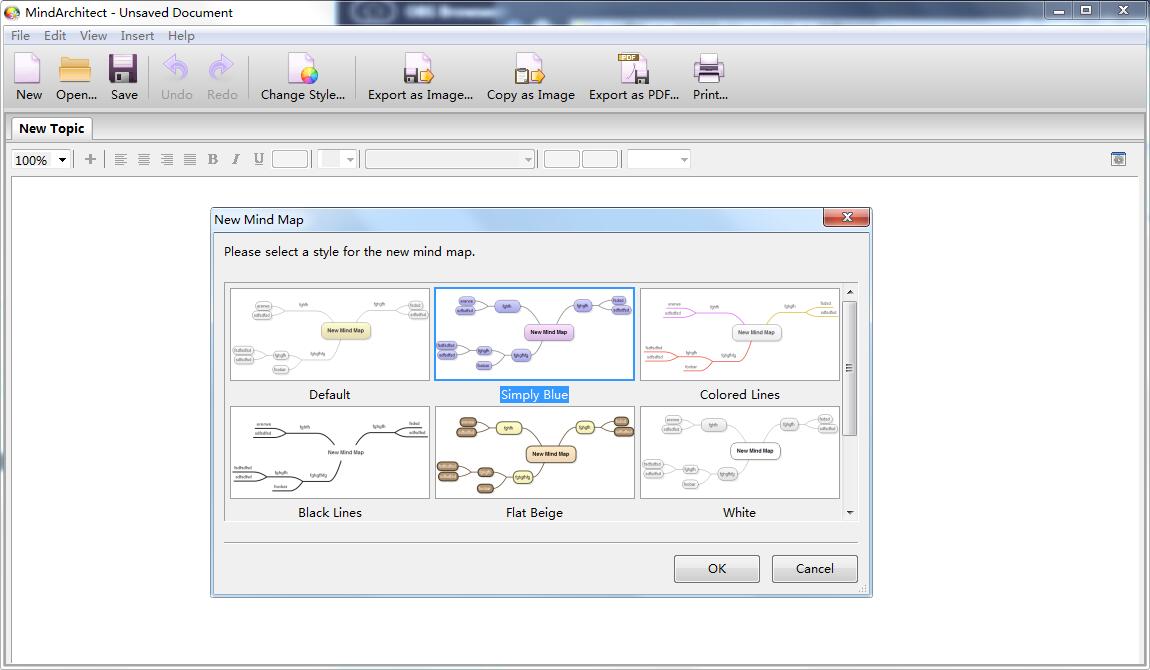Select the Black Lines style thumbnail
The width and height of the screenshot is (1150, 670).
coord(330,452)
